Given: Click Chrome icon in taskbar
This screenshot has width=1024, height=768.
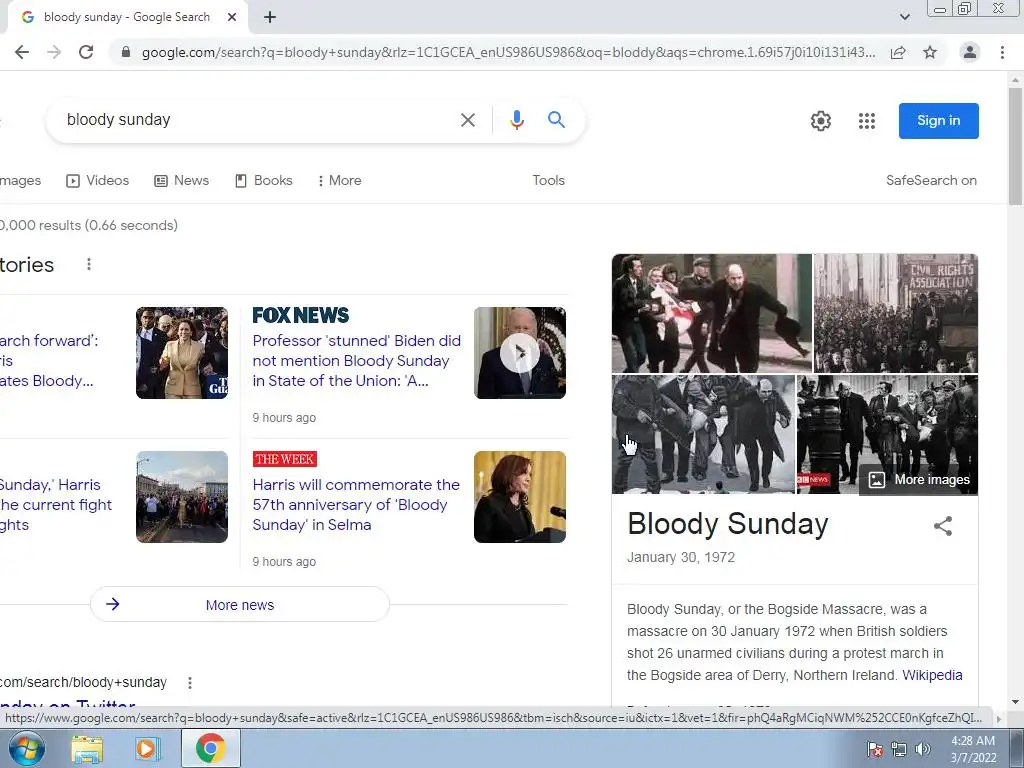Looking at the screenshot, I should point(210,749).
